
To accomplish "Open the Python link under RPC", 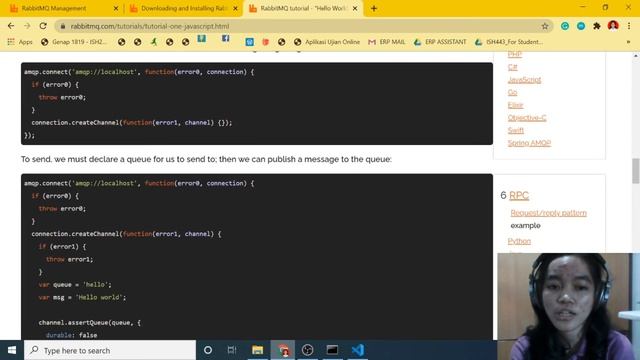I will 519,241.
